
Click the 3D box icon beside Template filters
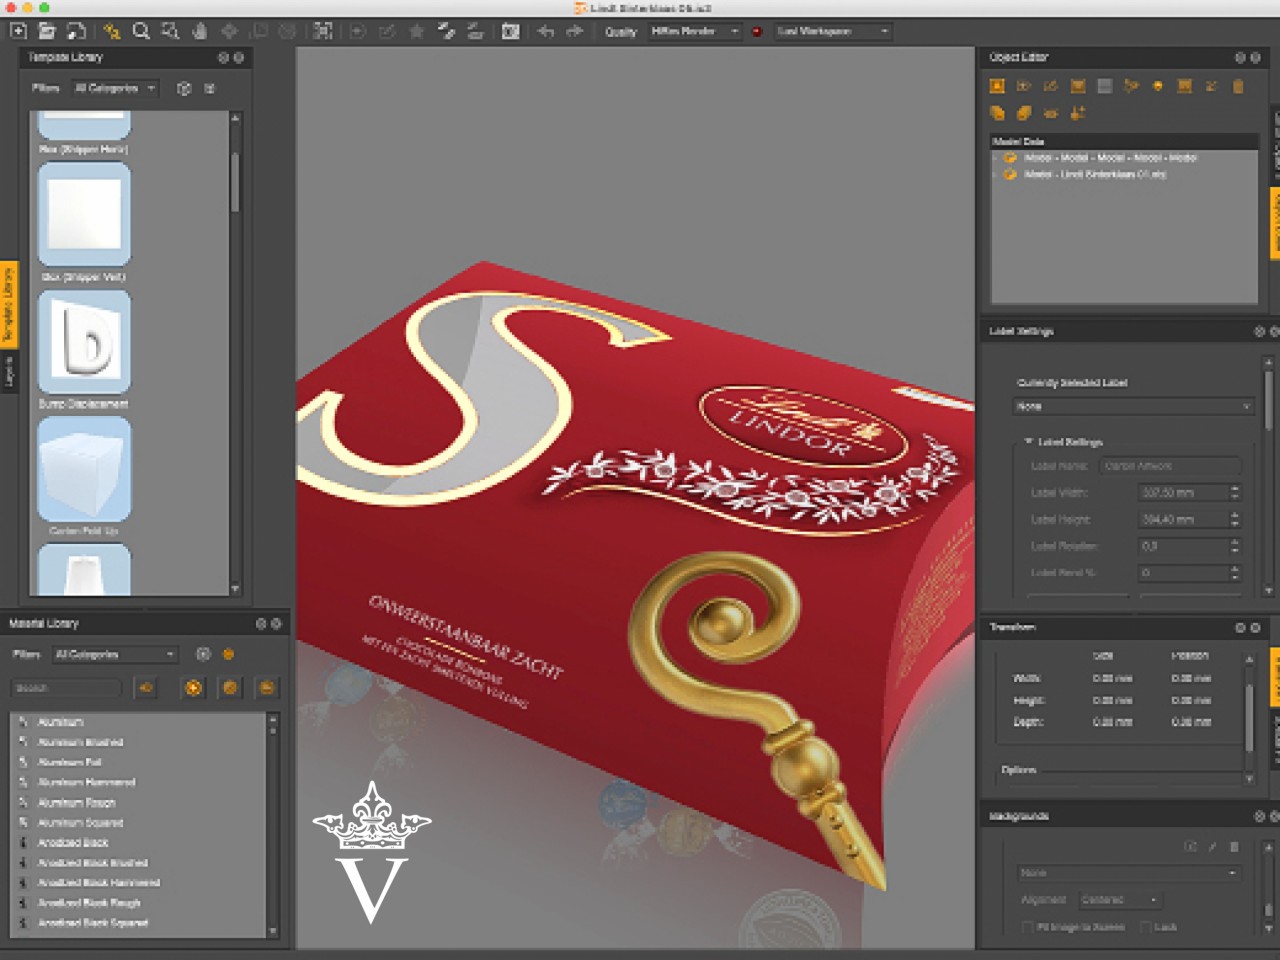[x=184, y=88]
